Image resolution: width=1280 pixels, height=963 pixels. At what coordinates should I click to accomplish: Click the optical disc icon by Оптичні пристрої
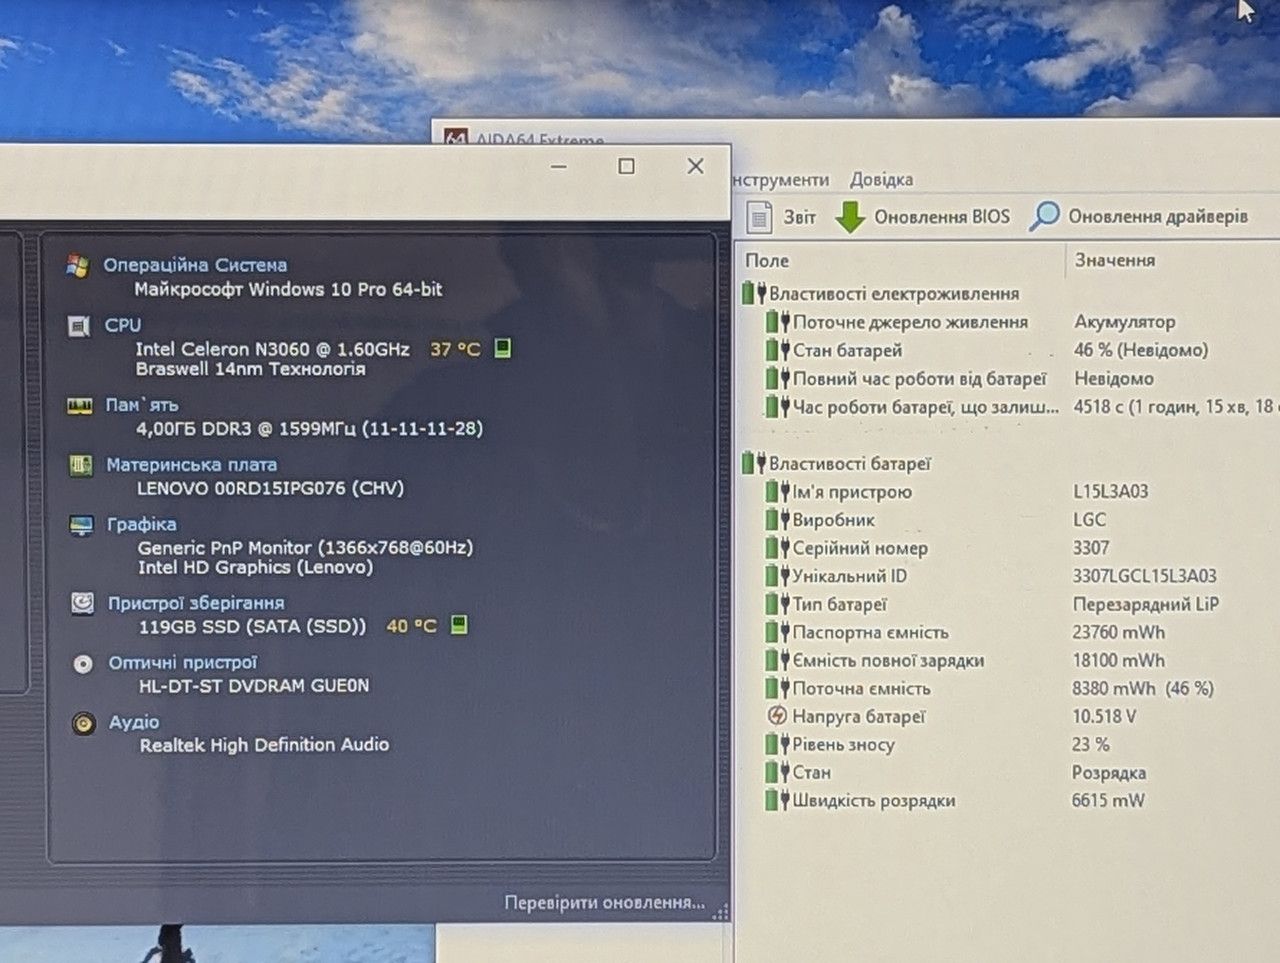83,663
